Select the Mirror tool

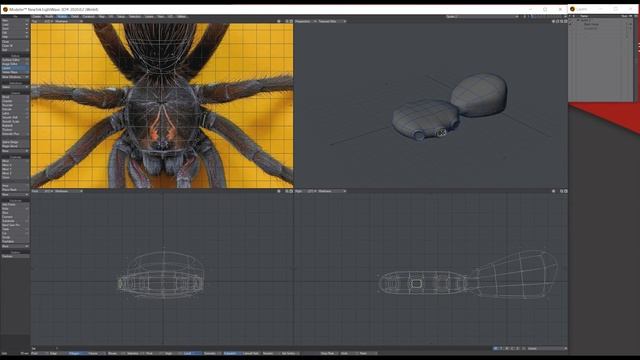pos(15,161)
